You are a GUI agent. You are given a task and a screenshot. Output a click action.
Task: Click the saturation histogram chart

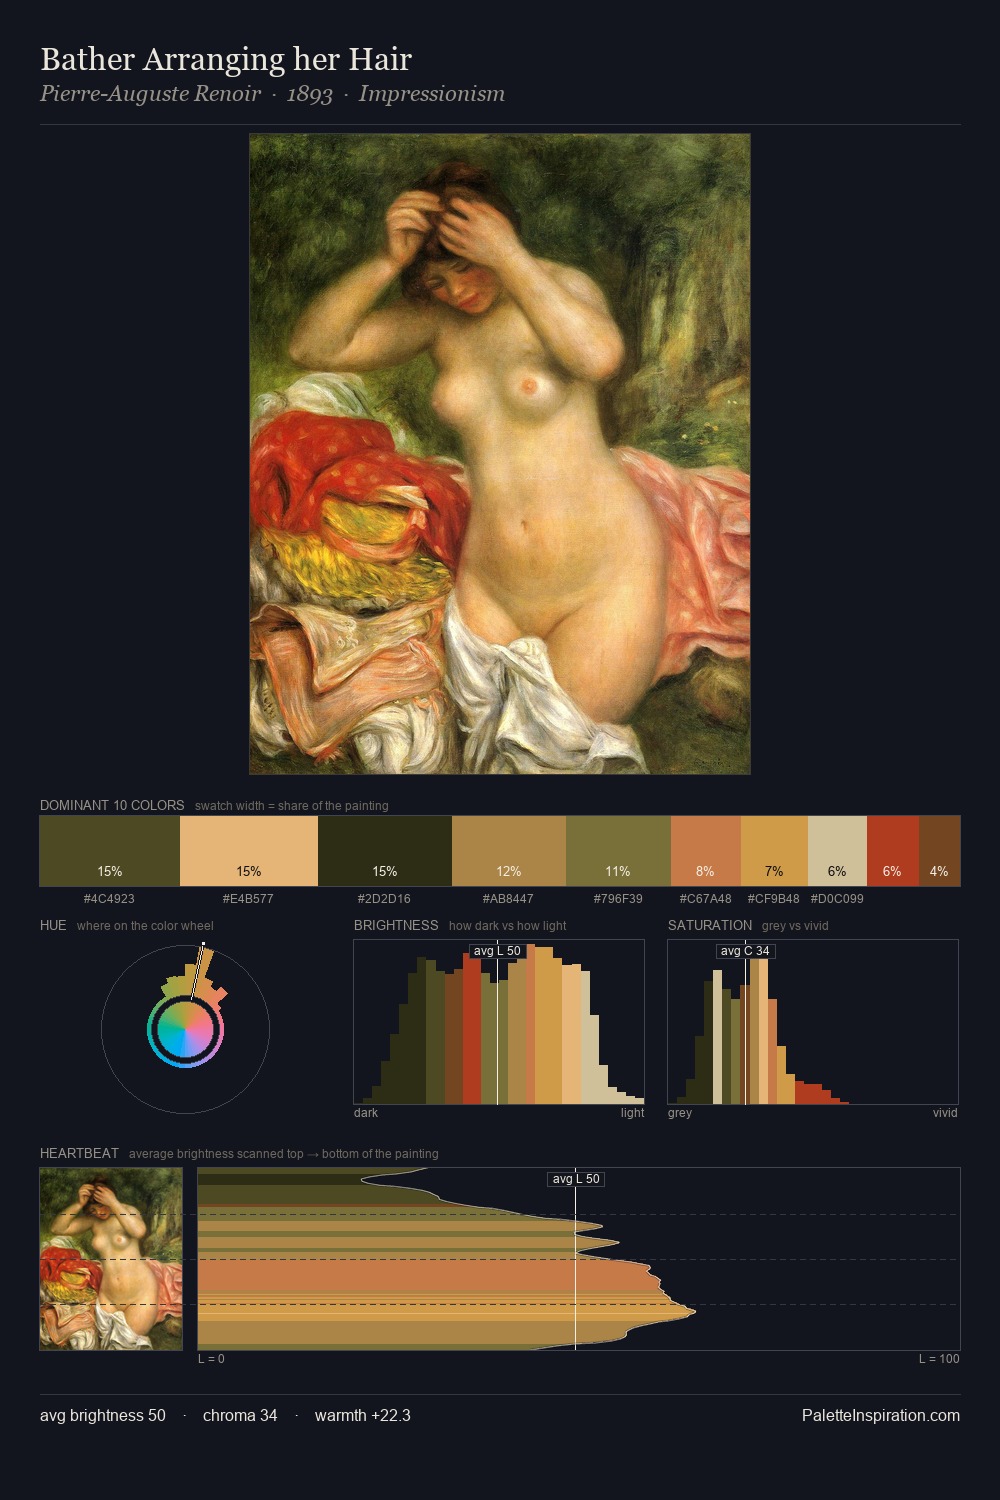(813, 1022)
